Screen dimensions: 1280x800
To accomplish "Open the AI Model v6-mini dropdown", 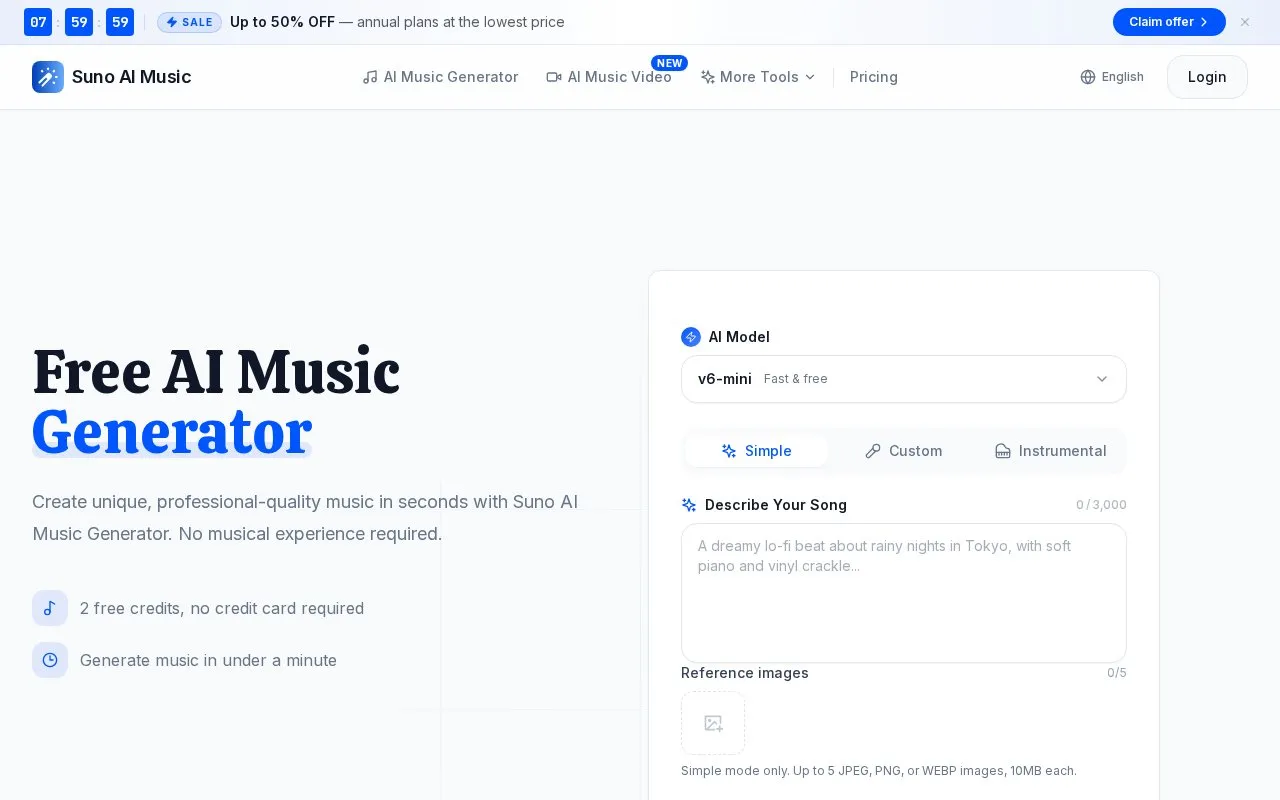I will [904, 379].
